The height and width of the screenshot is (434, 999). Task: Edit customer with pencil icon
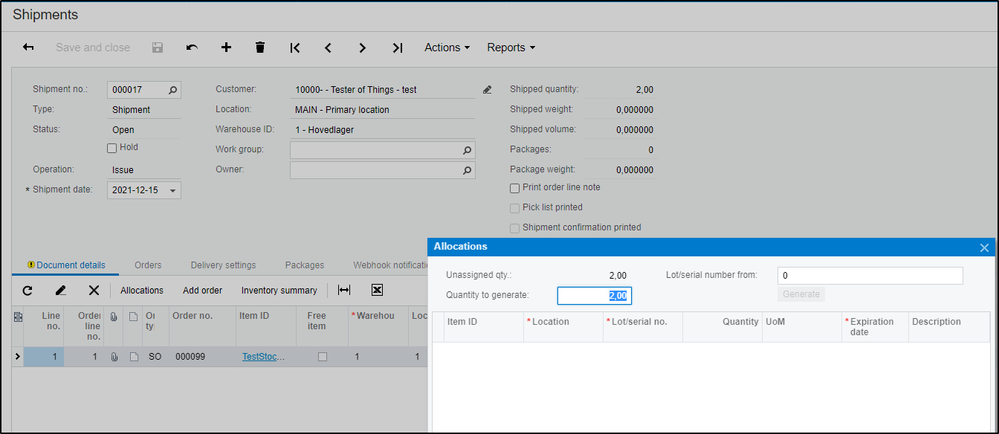tap(487, 90)
